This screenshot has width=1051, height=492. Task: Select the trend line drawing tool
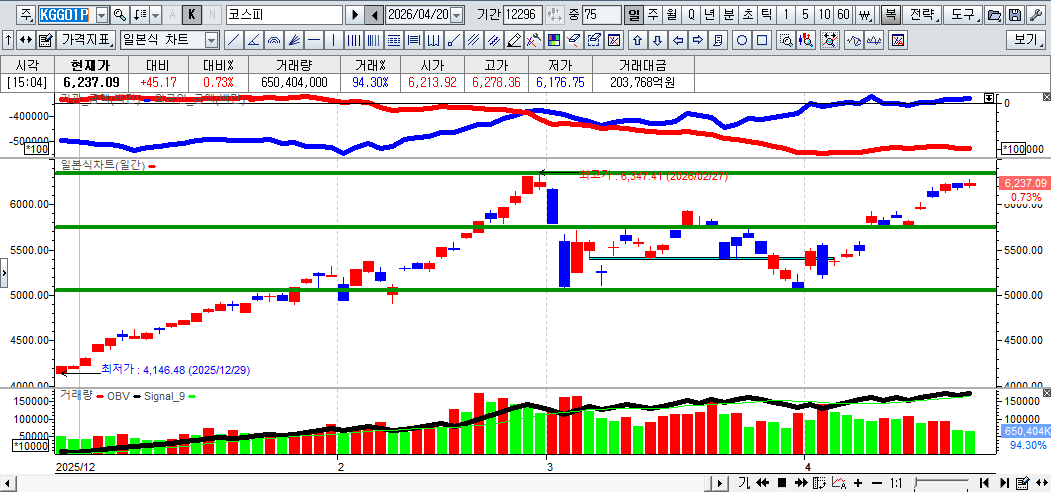click(233, 40)
